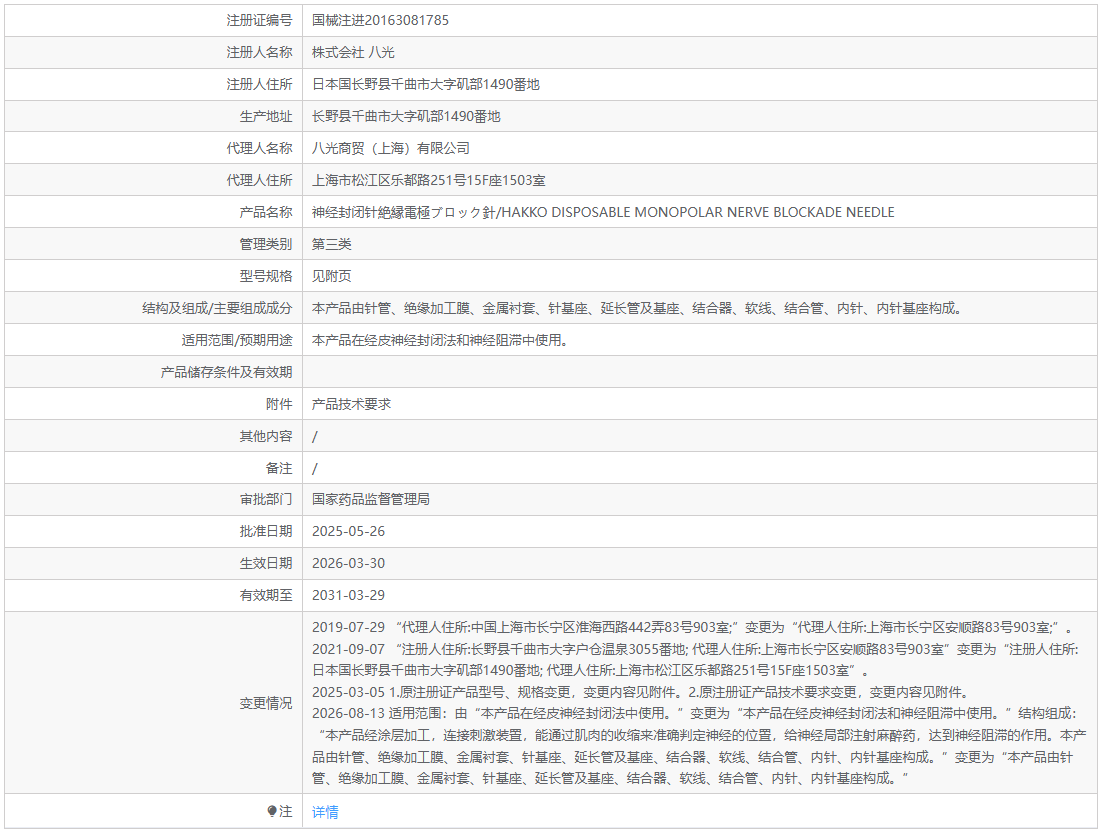Select the 2026-08-13 change record line

pos(699,746)
